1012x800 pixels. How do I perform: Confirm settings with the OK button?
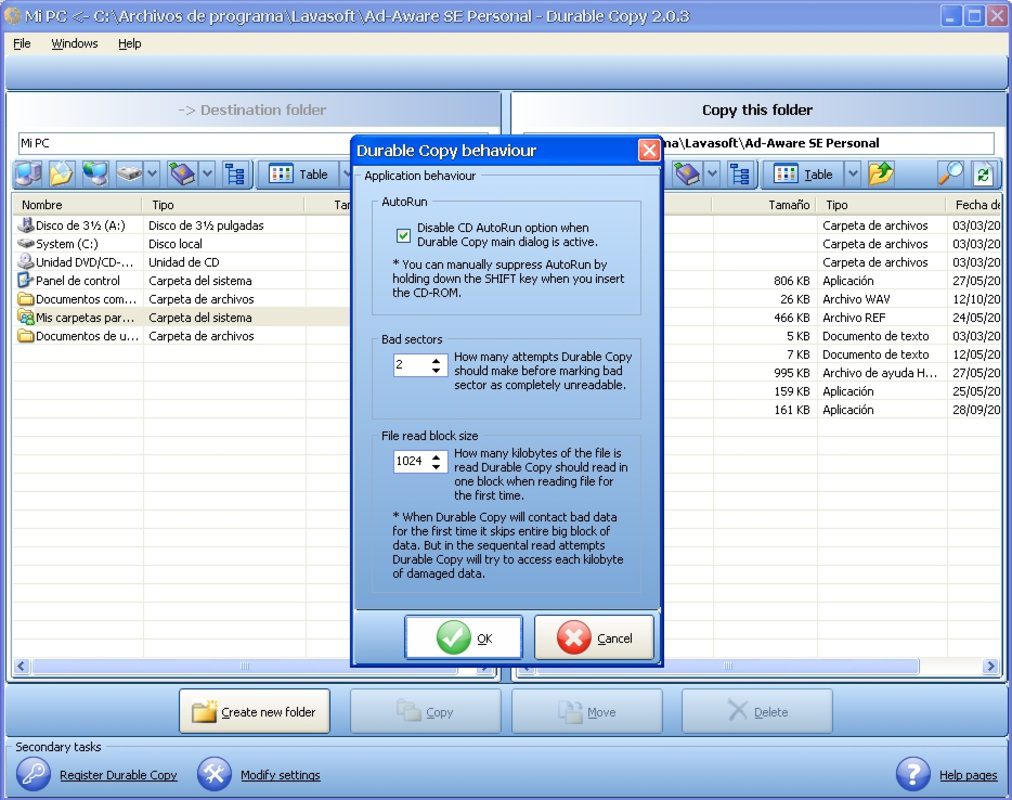[463, 637]
